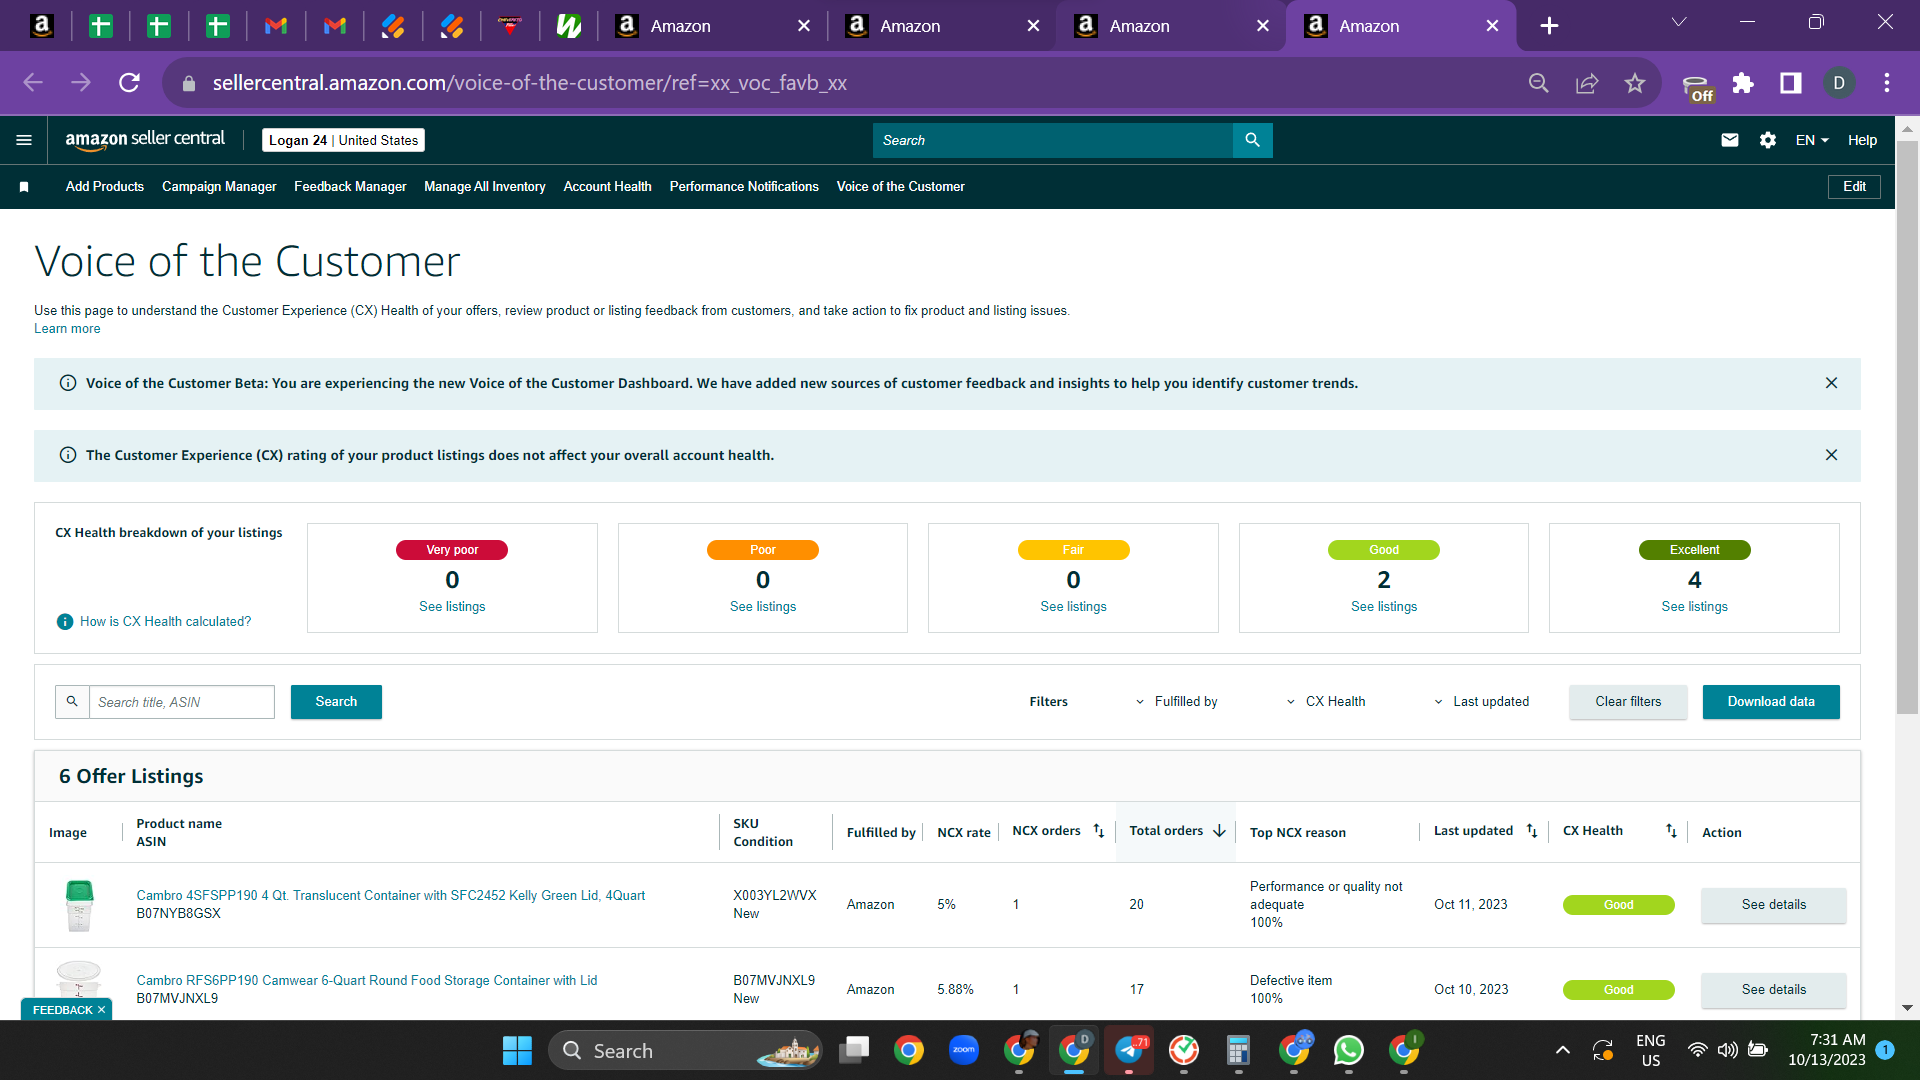This screenshot has height=1080, width=1920.
Task: Click the Excellent rating badge
Action: click(x=1695, y=550)
